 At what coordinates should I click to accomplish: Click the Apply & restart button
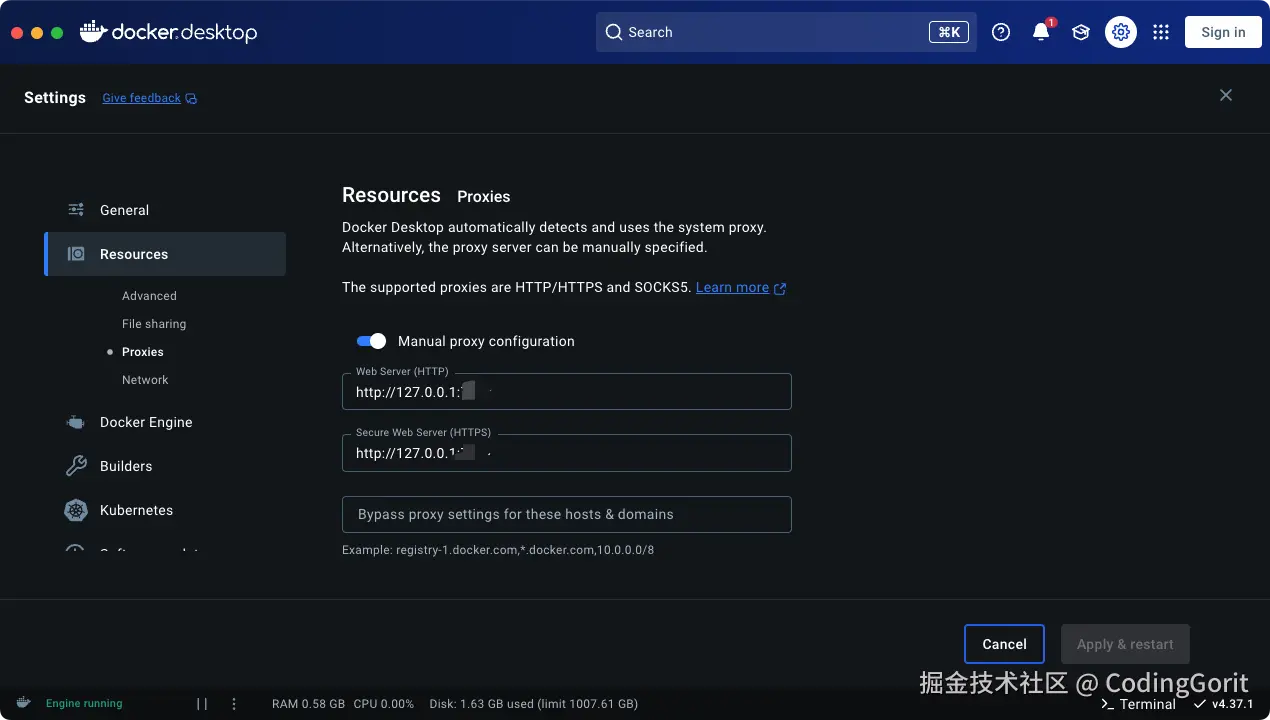pyautogui.click(x=1125, y=644)
